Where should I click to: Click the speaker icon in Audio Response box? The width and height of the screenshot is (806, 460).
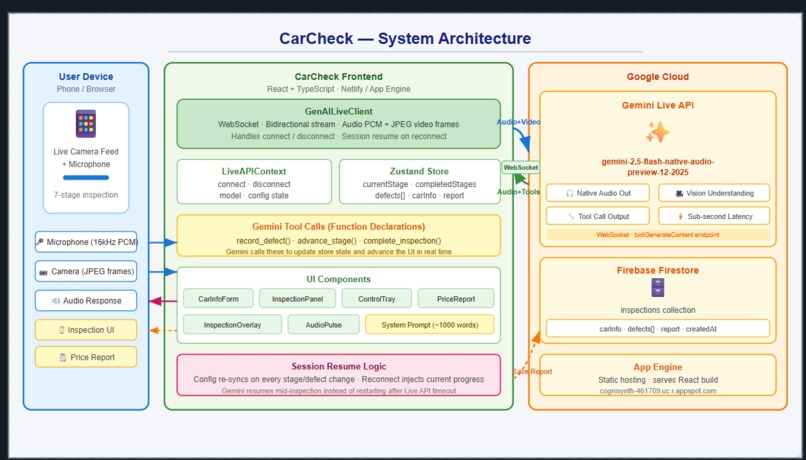(x=56, y=301)
